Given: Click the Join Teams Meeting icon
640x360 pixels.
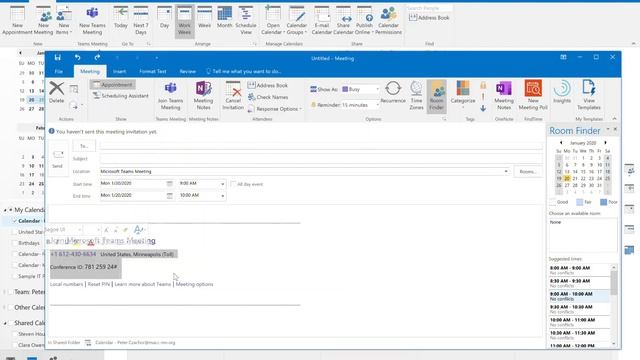Looking at the screenshot, I should (x=170, y=96).
